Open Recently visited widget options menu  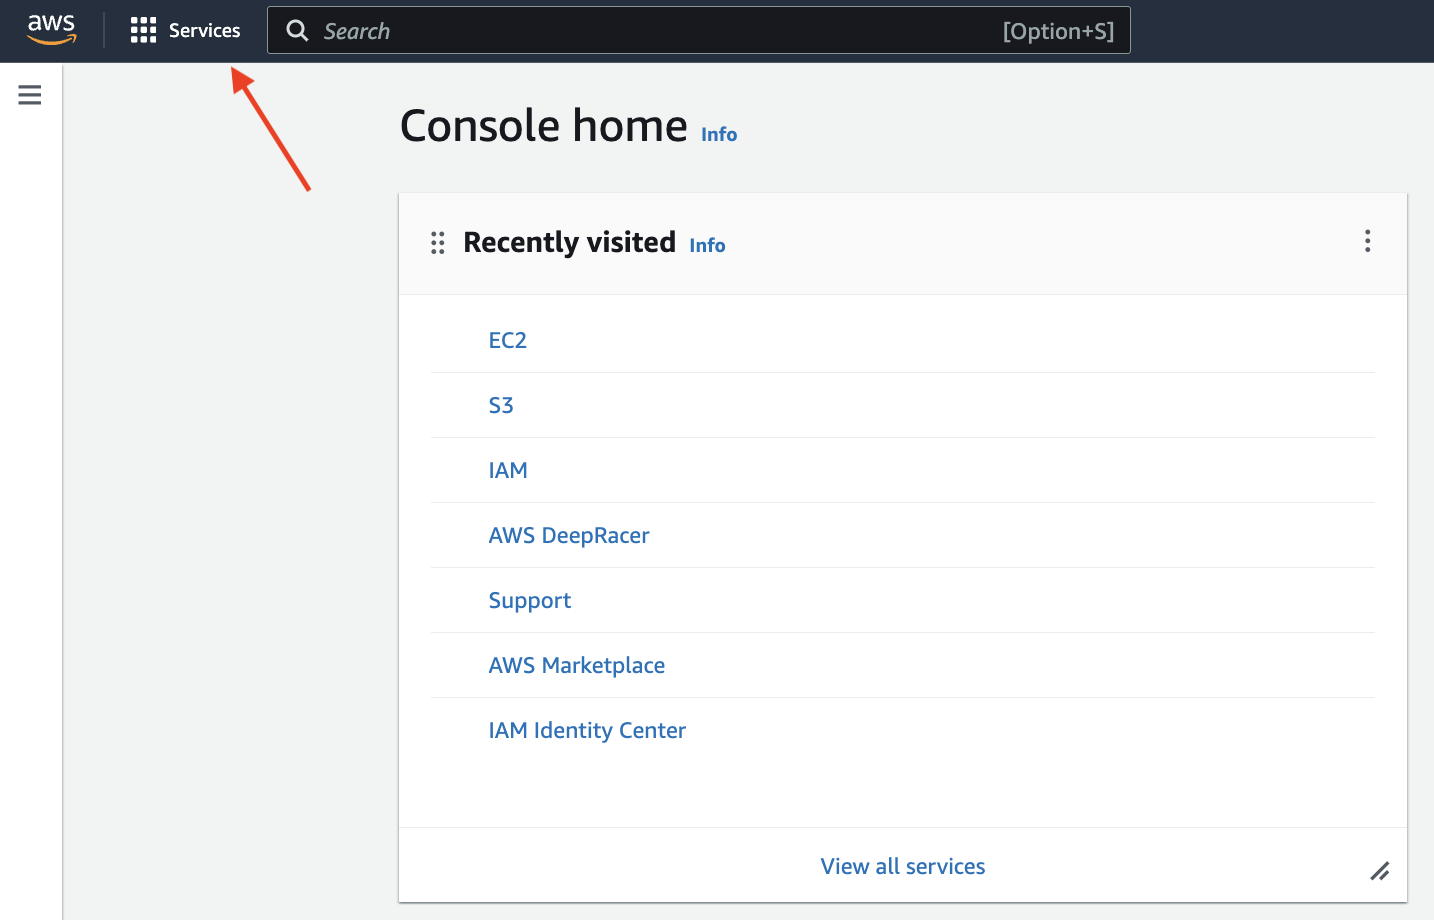click(x=1367, y=241)
